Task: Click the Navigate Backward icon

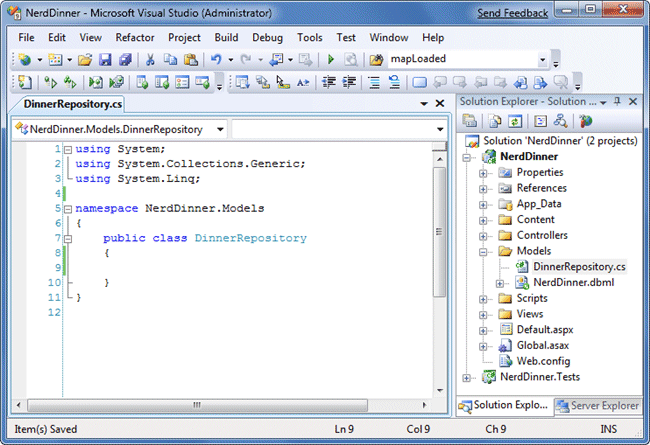Action: (276, 60)
